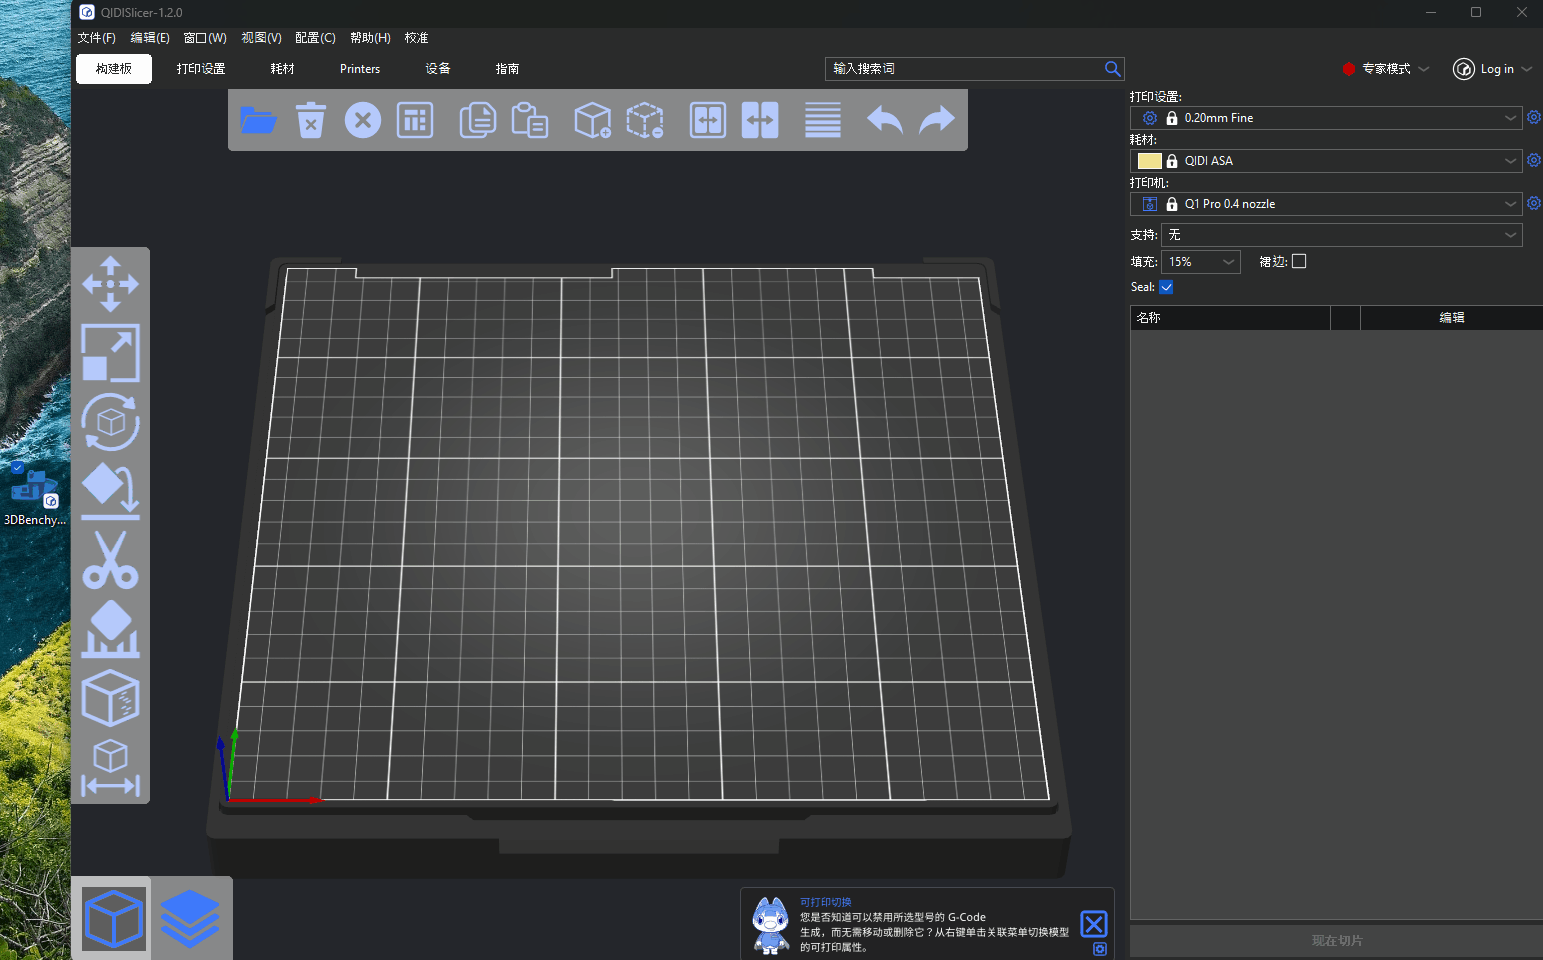Expand the 支持 (support) dropdown

pos(1340,234)
